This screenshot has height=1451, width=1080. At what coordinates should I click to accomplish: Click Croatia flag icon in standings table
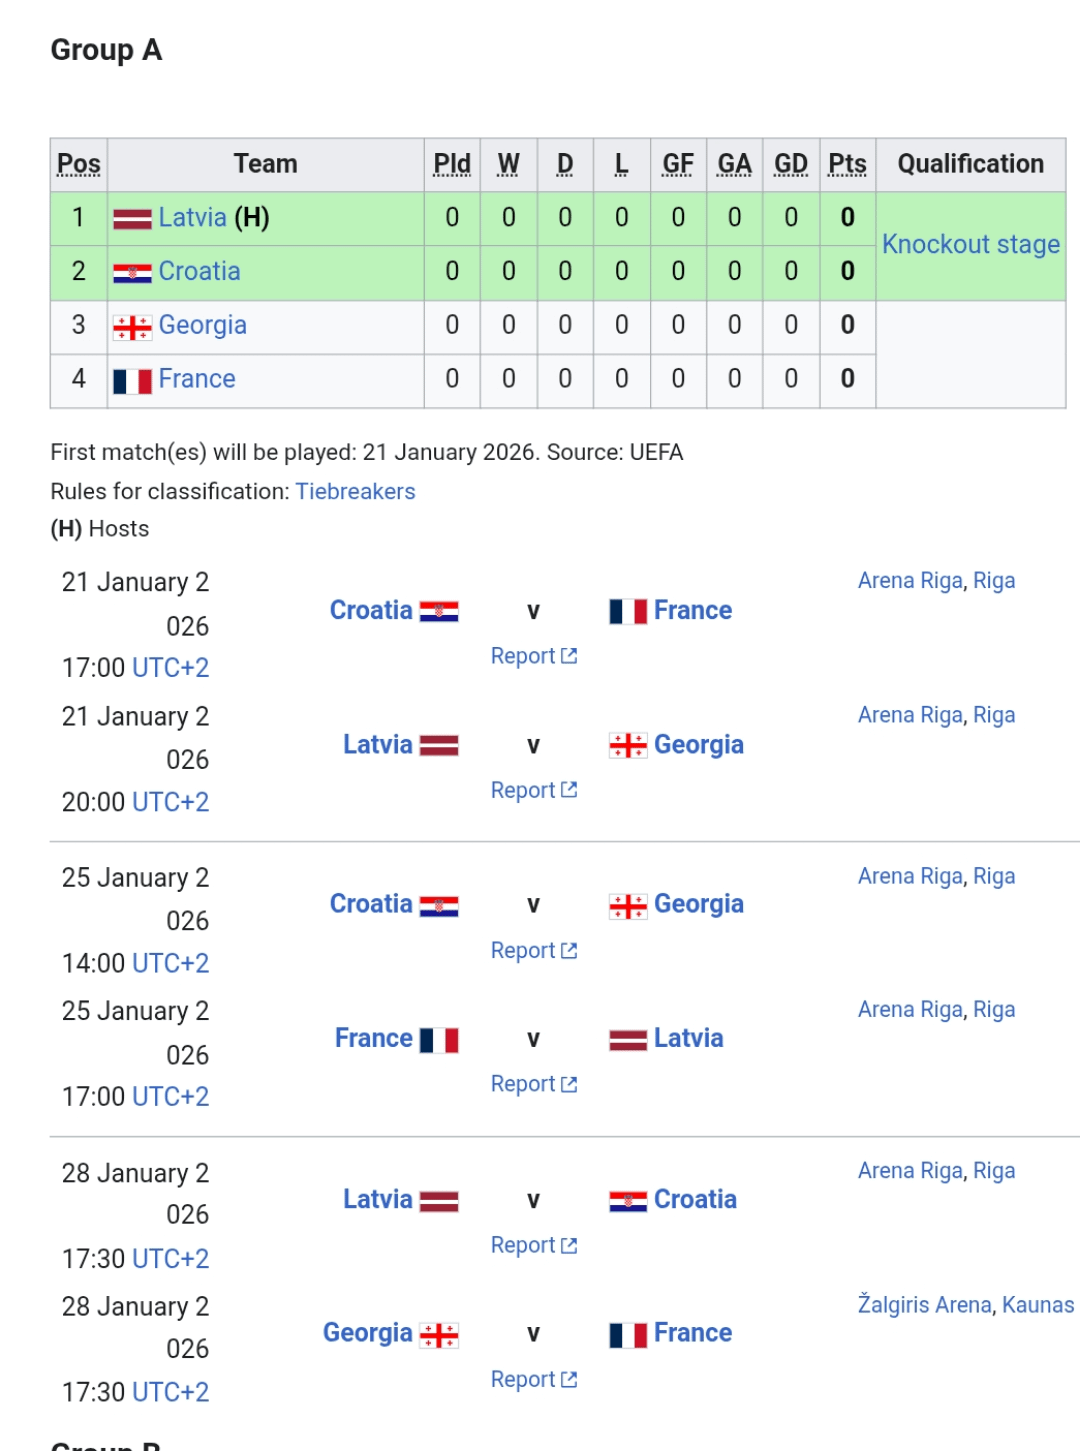(132, 273)
